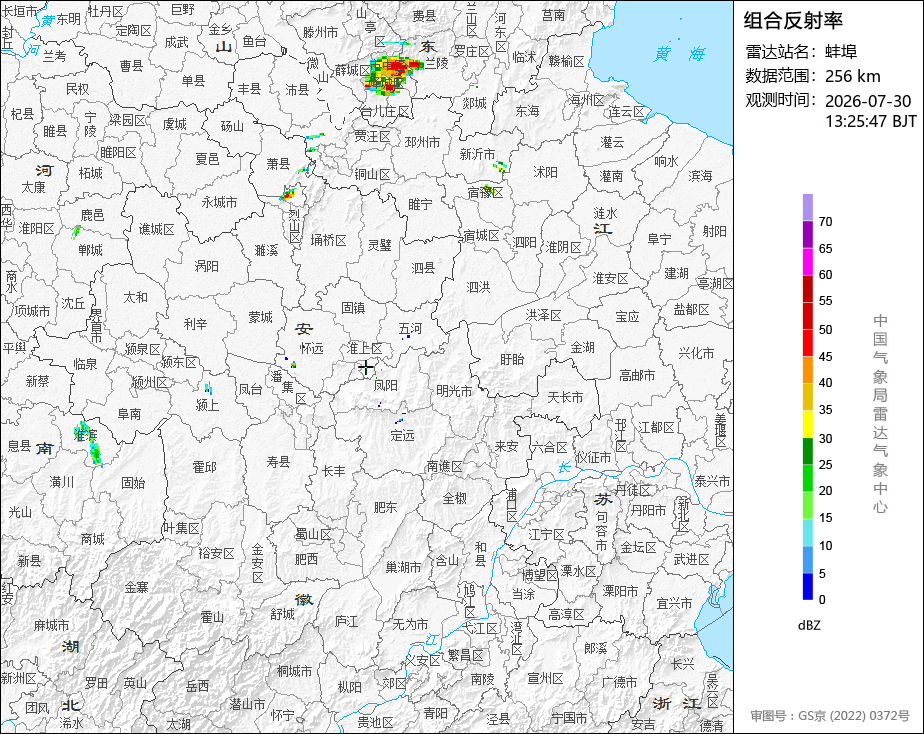Click the 永城市 label
Image resolution: width=924 pixels, height=734 pixels.
[219, 202]
